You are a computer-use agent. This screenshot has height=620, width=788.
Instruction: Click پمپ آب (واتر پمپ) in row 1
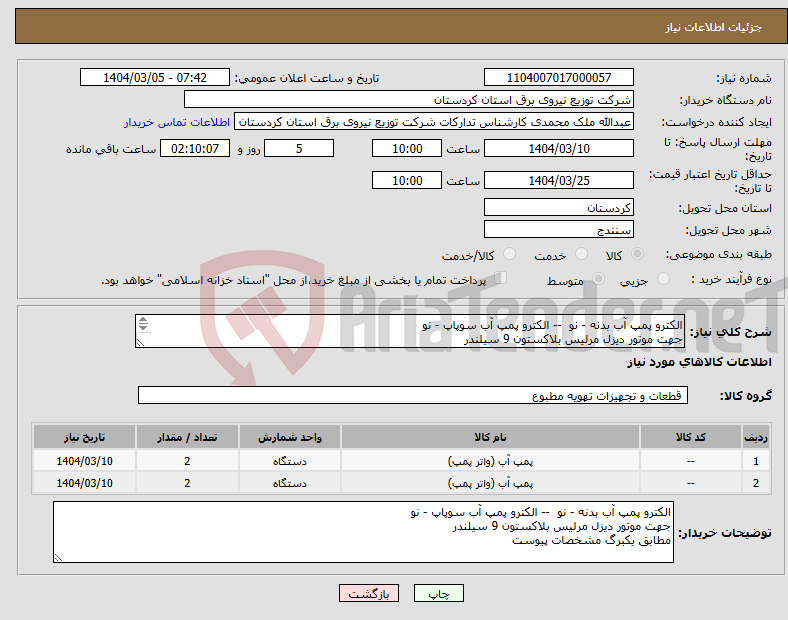point(490,461)
